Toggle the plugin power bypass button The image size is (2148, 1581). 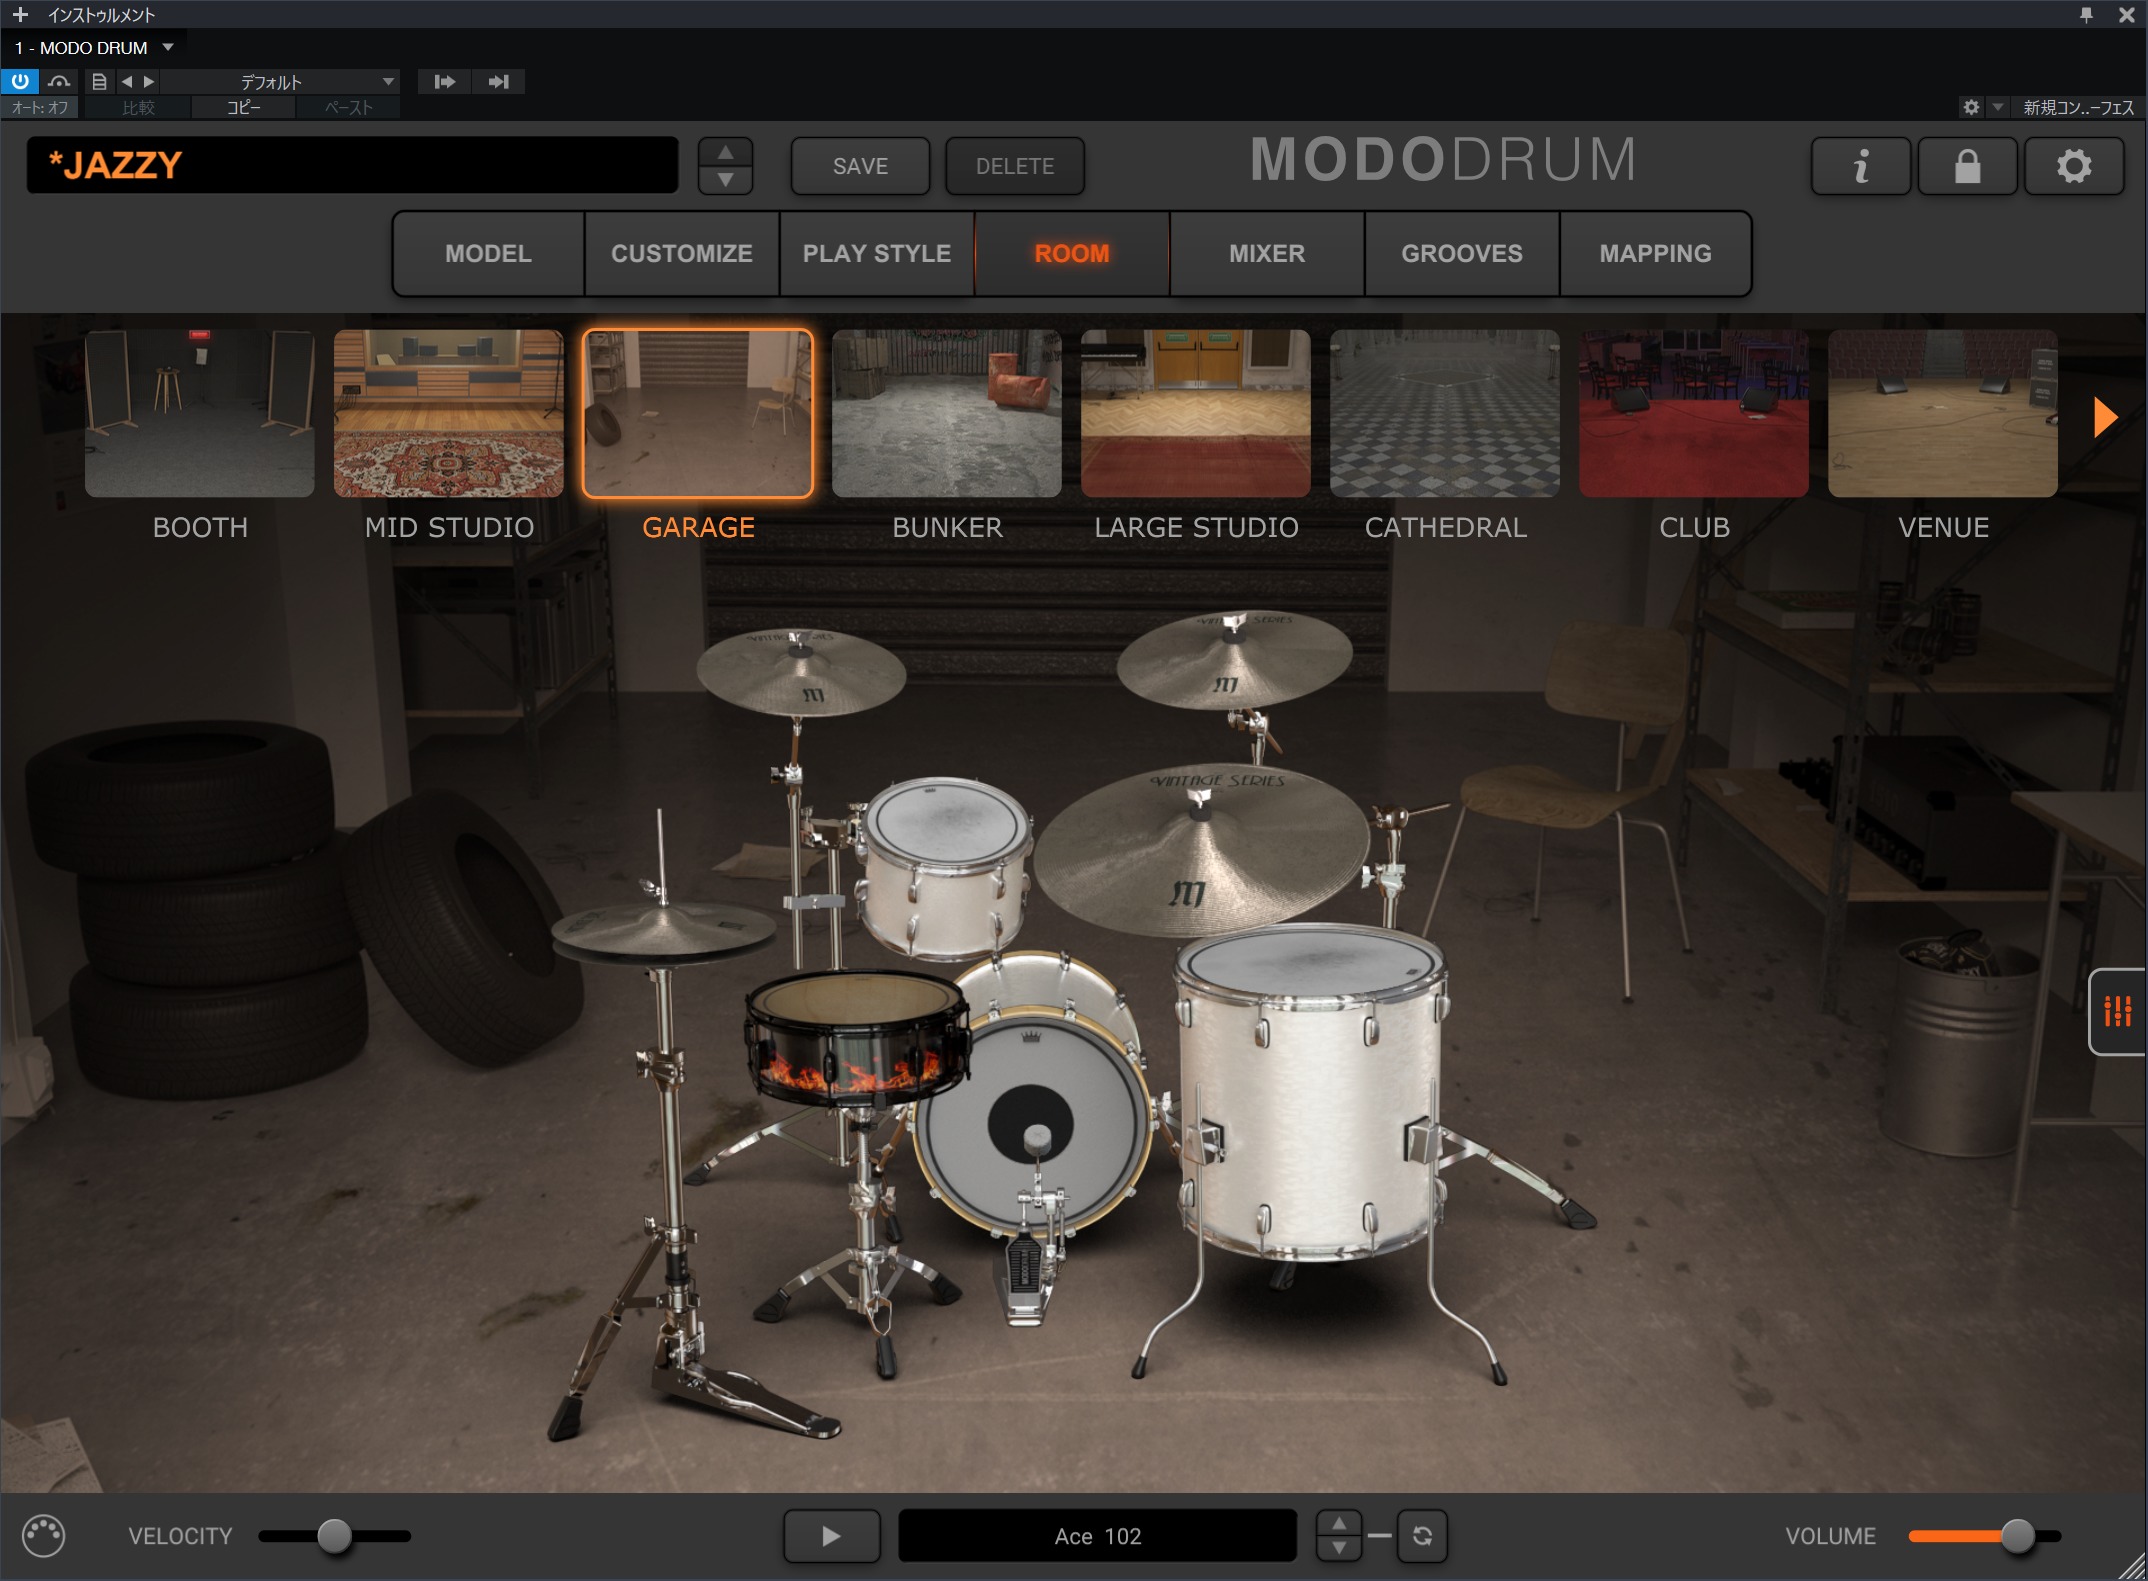click(x=20, y=81)
